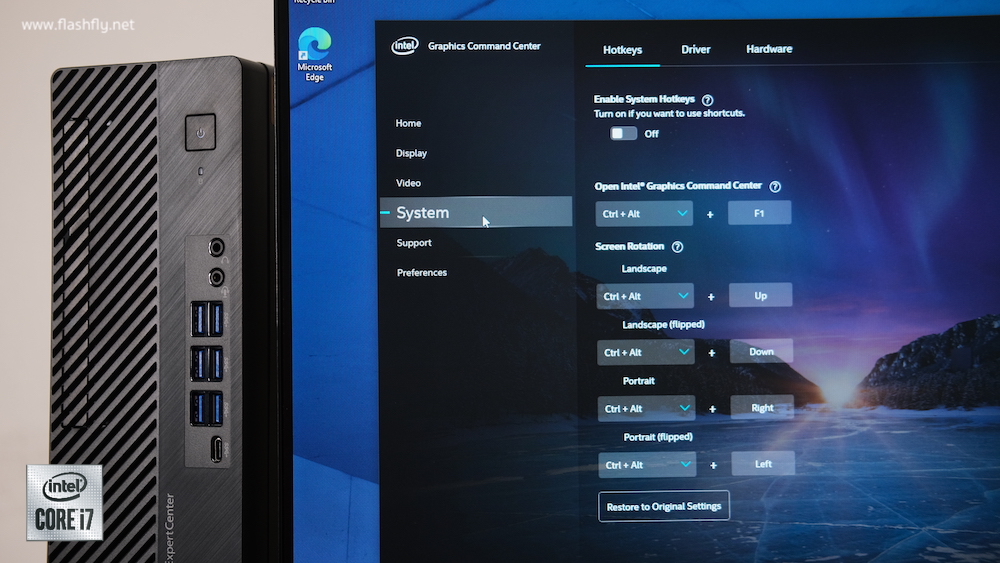The height and width of the screenshot is (563, 1000).
Task: Click the F1 hotkey field
Action: tap(759, 213)
